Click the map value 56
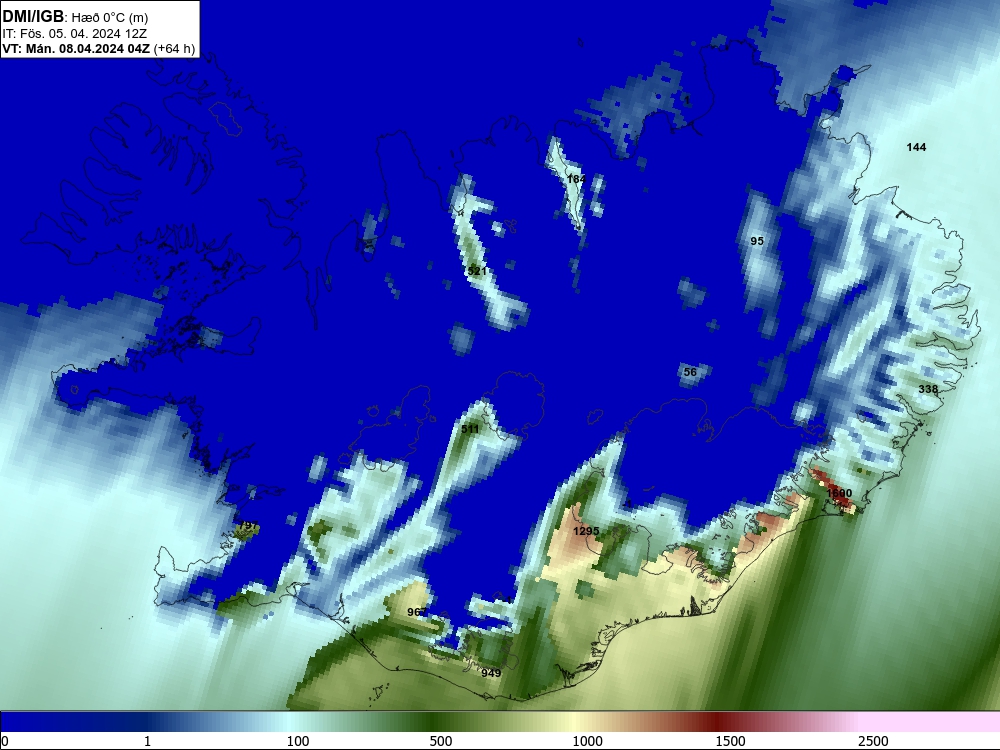1000x750 pixels. (690, 372)
